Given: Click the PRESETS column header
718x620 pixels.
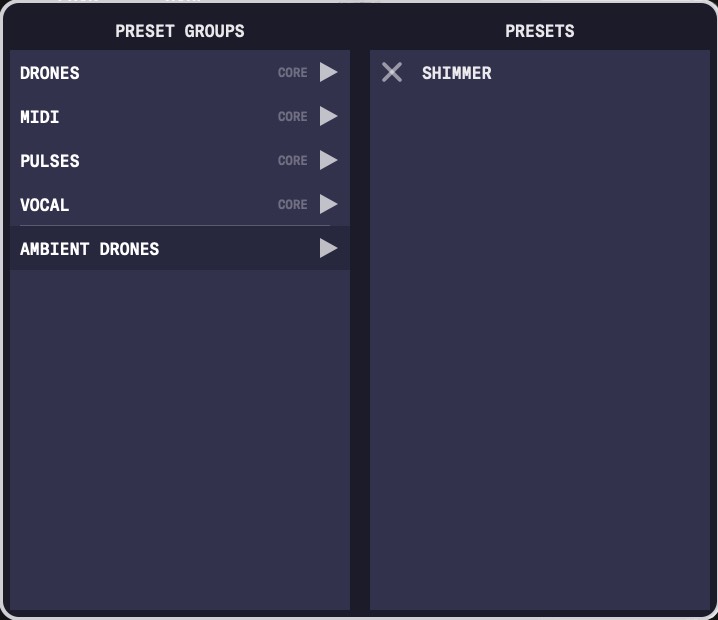Looking at the screenshot, I should click(x=540, y=31).
